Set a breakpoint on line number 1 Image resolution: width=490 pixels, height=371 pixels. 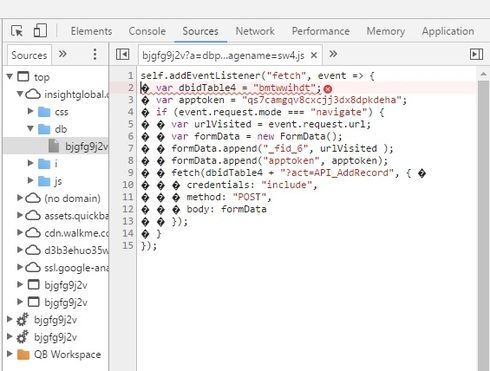pos(130,76)
